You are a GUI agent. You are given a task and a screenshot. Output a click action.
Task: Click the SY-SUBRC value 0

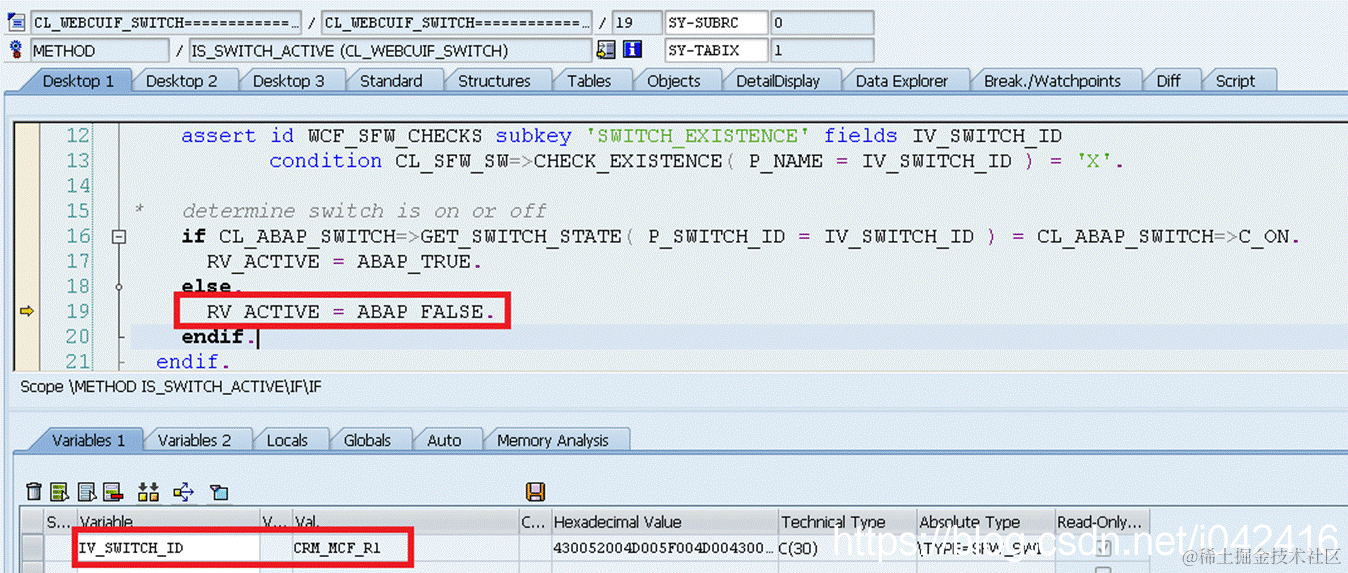click(821, 22)
